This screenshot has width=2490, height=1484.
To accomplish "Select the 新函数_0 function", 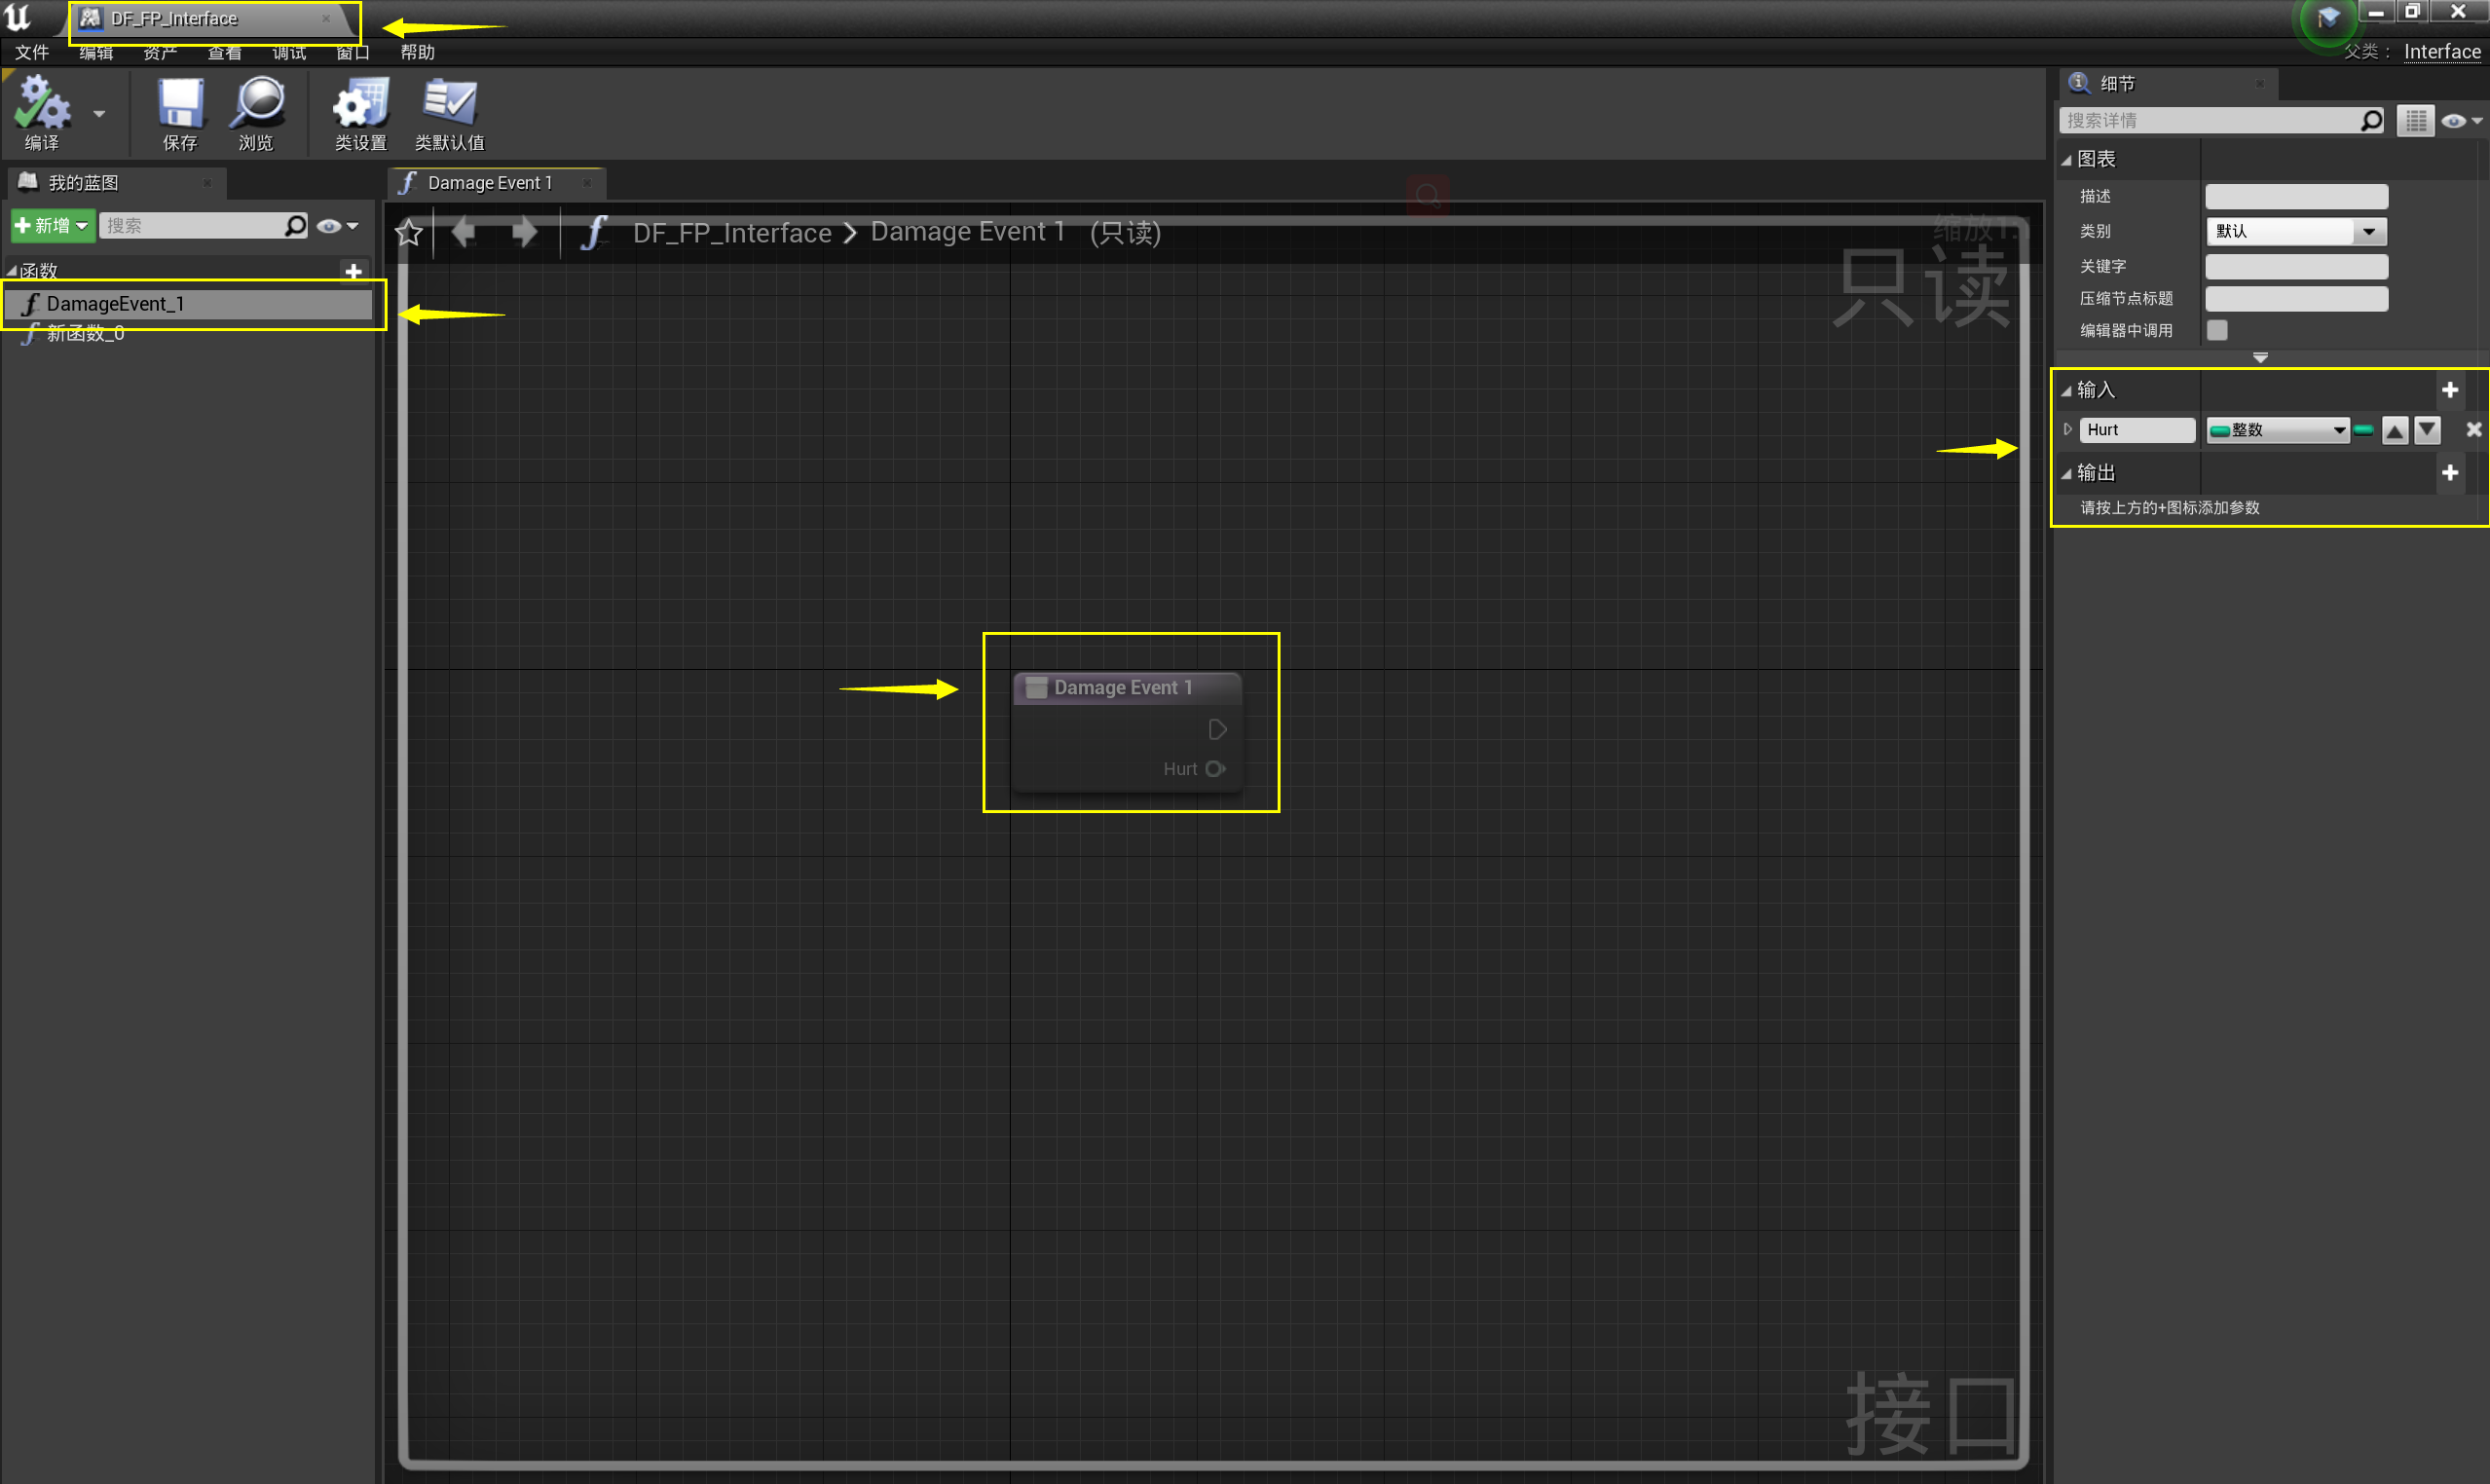I will click(85, 334).
